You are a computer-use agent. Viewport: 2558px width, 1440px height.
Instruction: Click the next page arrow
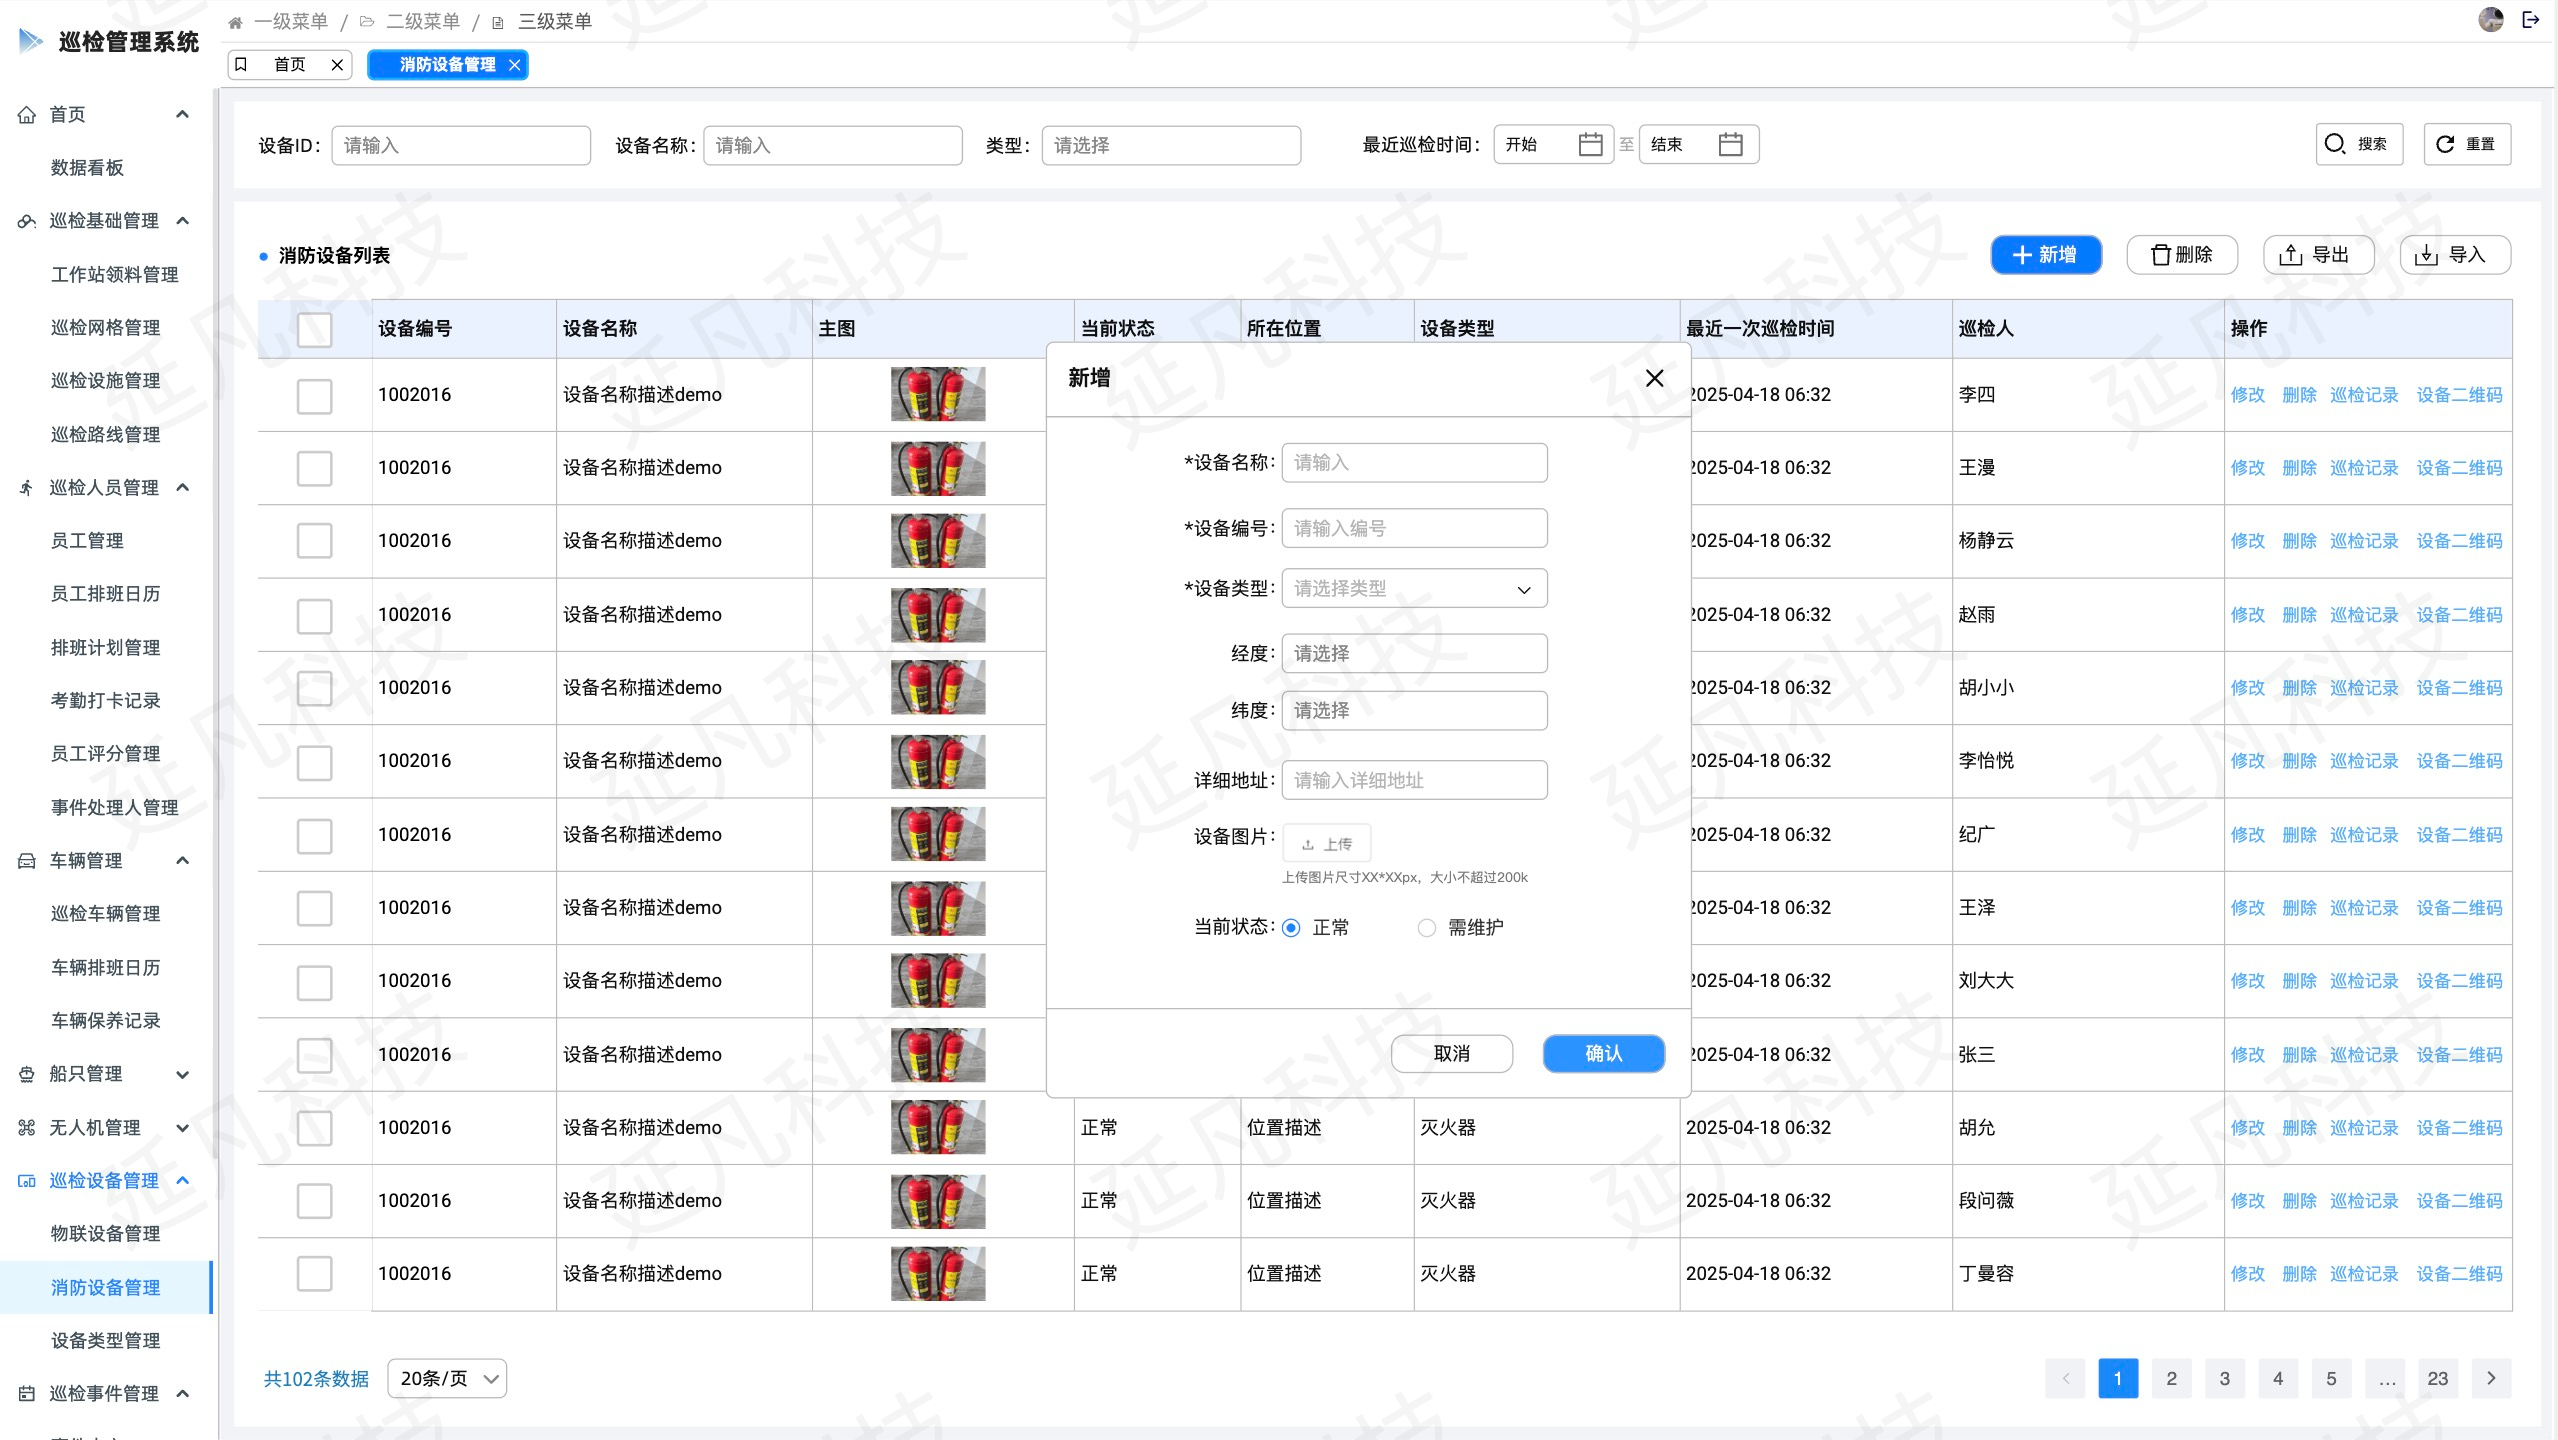pos(2491,1378)
